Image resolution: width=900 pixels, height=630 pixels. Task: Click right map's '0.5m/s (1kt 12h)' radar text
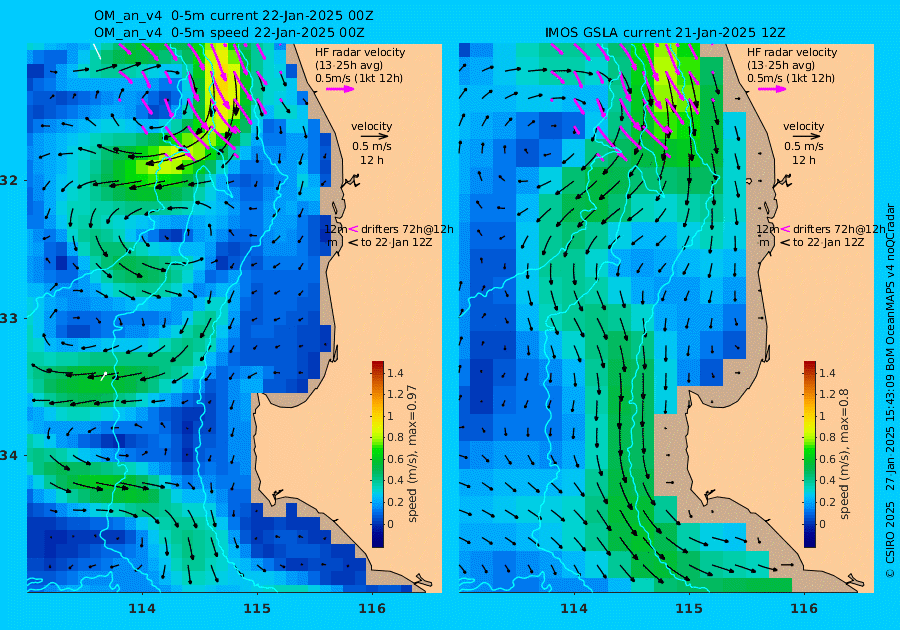coord(791,79)
